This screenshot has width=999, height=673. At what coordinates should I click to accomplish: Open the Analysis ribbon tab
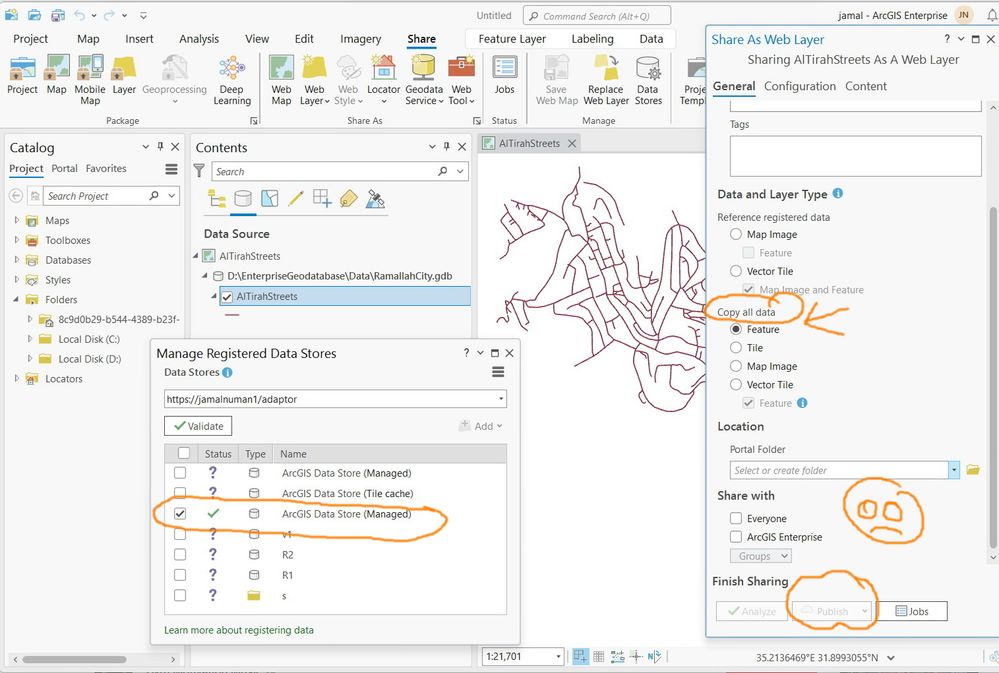pos(199,39)
